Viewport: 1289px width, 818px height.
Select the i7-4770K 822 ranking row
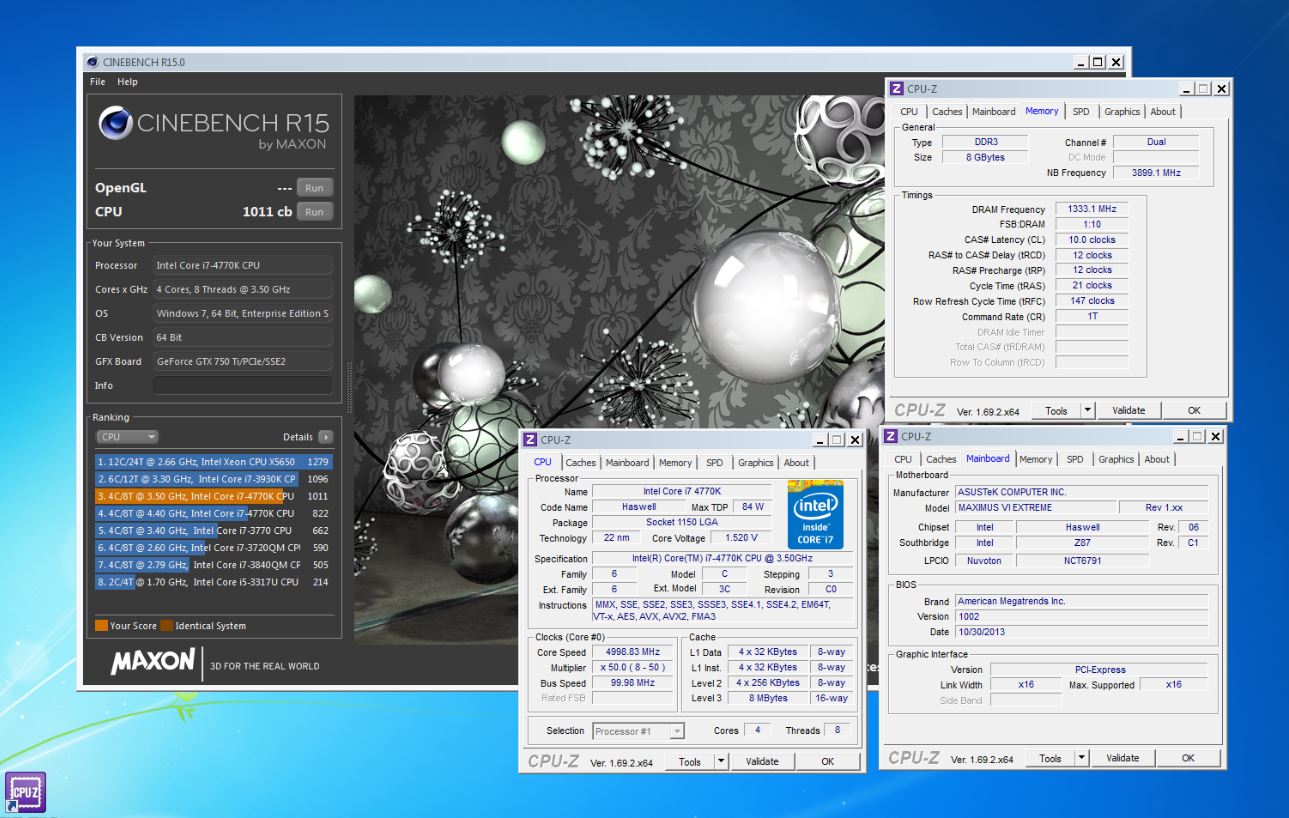tap(213, 513)
